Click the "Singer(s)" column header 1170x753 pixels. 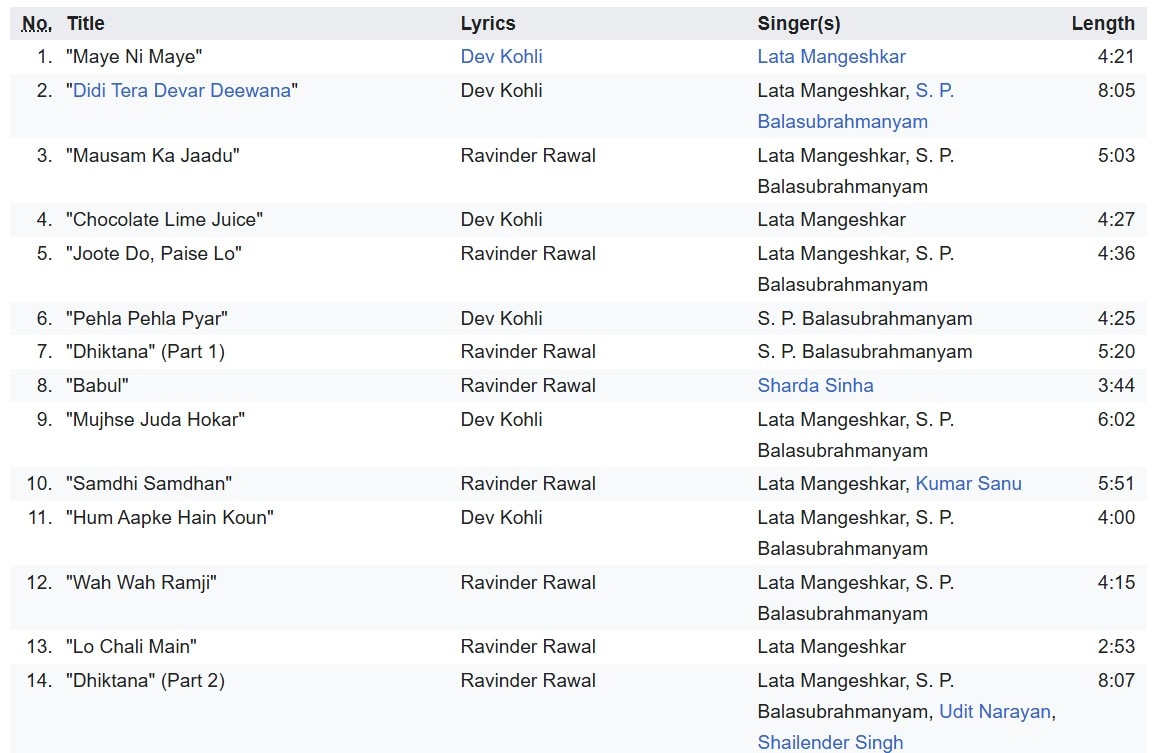click(799, 24)
